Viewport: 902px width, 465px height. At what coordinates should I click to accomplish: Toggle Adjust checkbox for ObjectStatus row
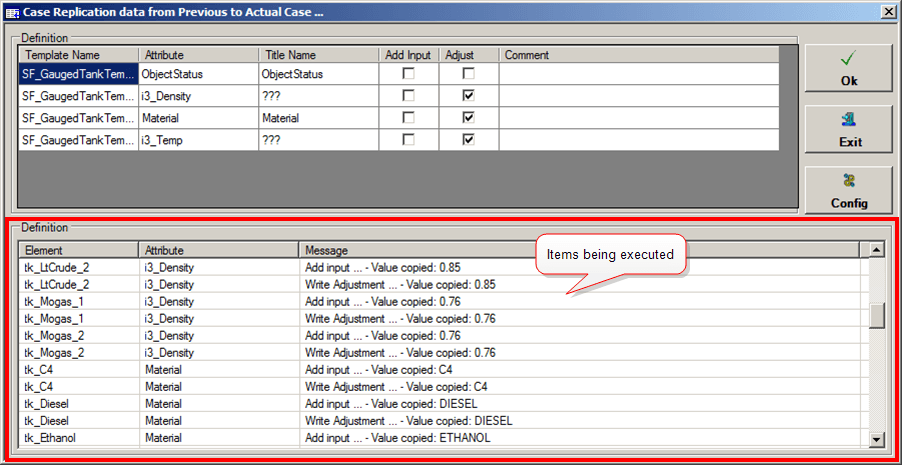tap(468, 74)
